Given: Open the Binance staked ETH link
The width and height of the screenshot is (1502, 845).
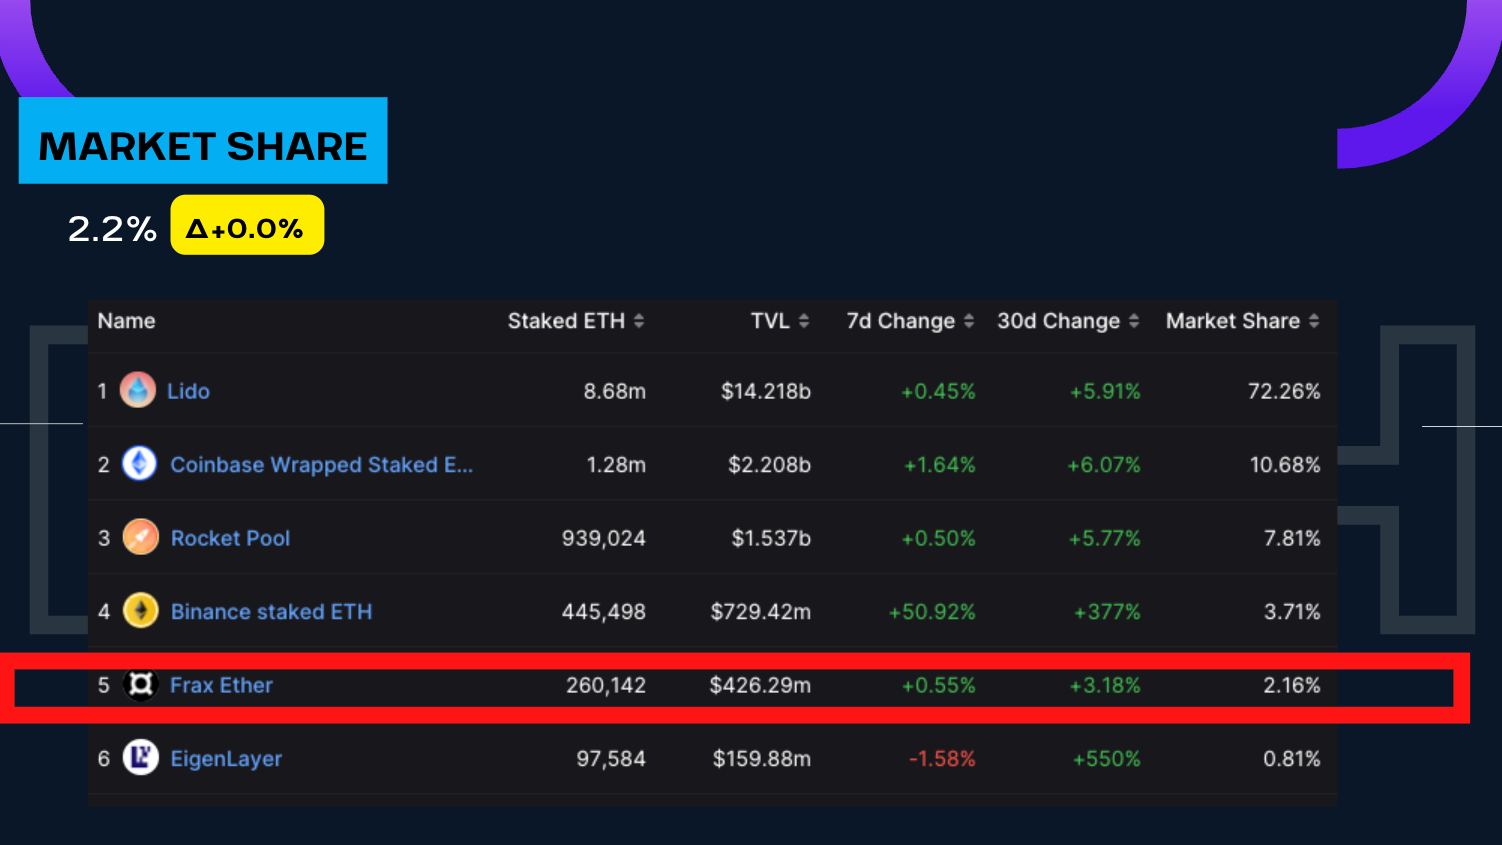Looking at the screenshot, I should pos(271,611).
